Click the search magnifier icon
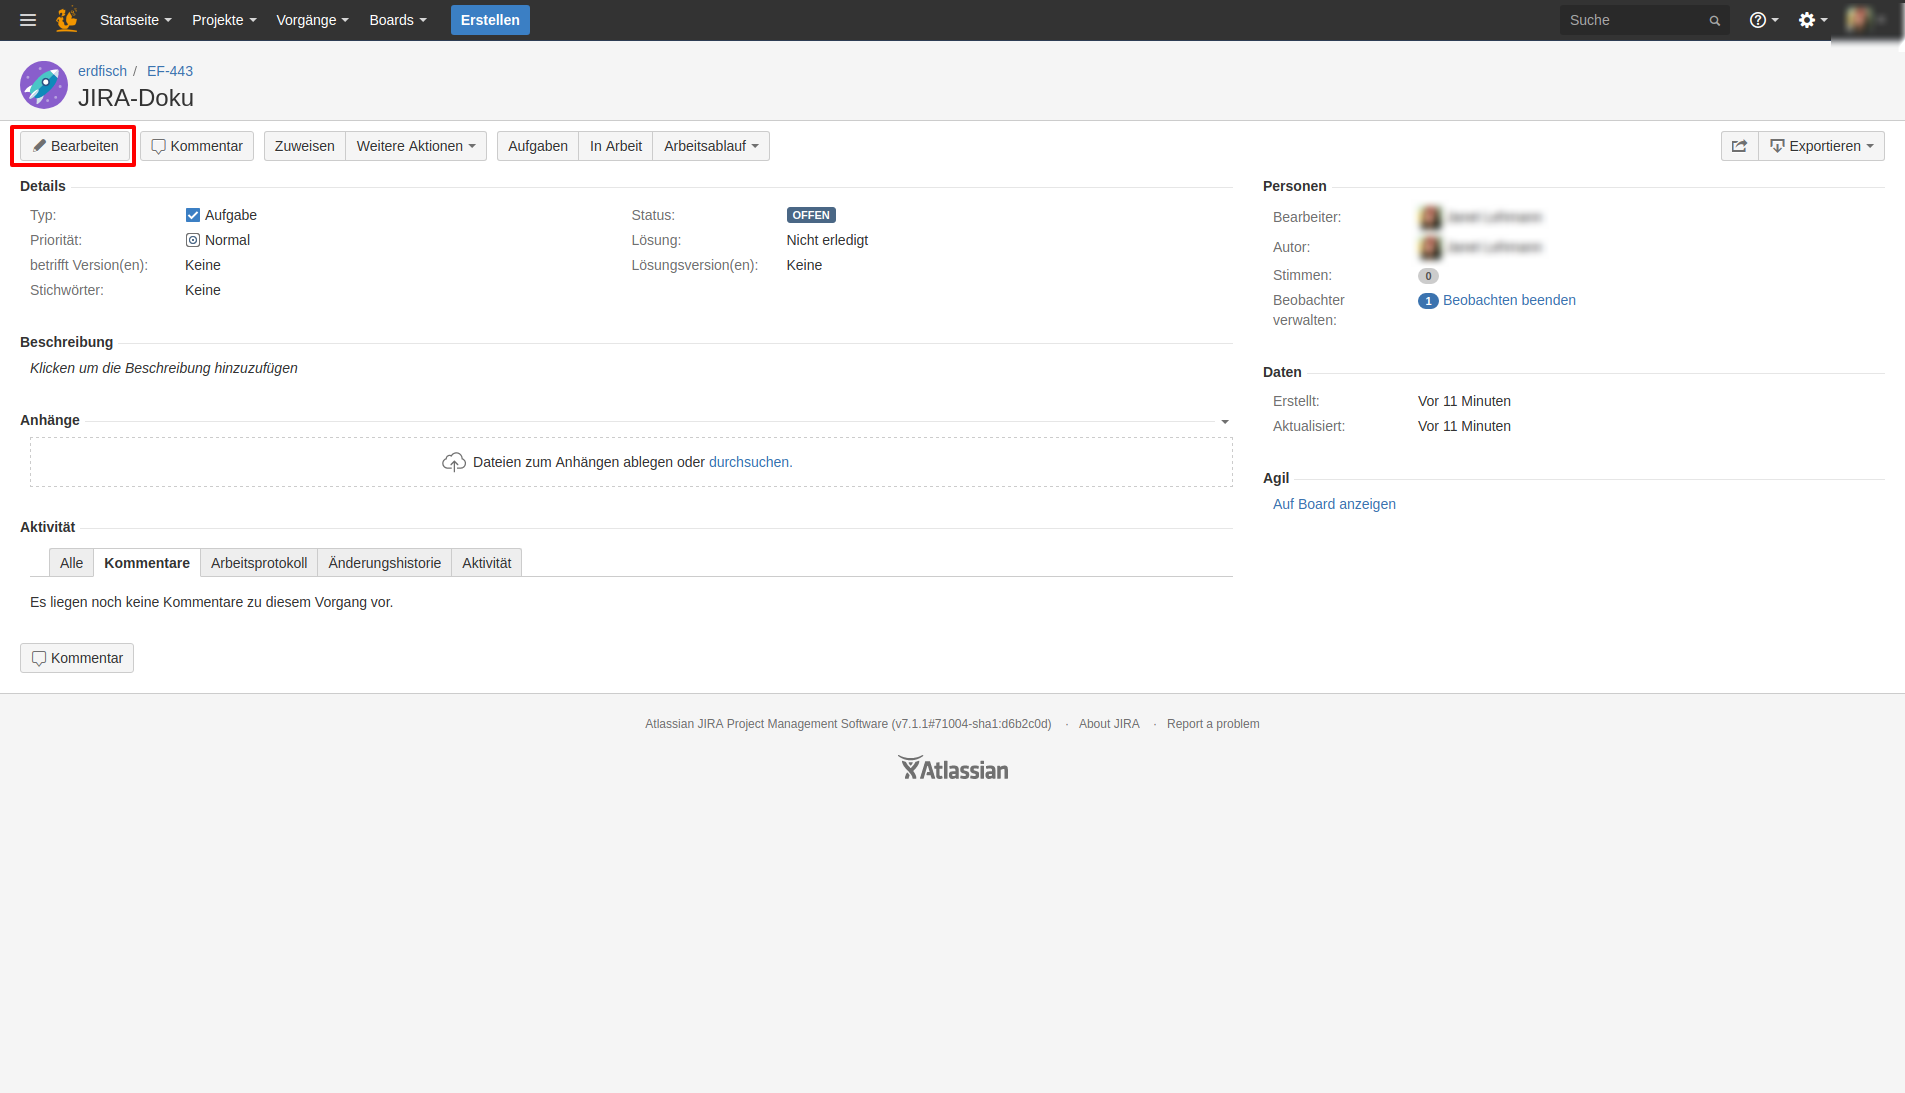 click(x=1714, y=21)
